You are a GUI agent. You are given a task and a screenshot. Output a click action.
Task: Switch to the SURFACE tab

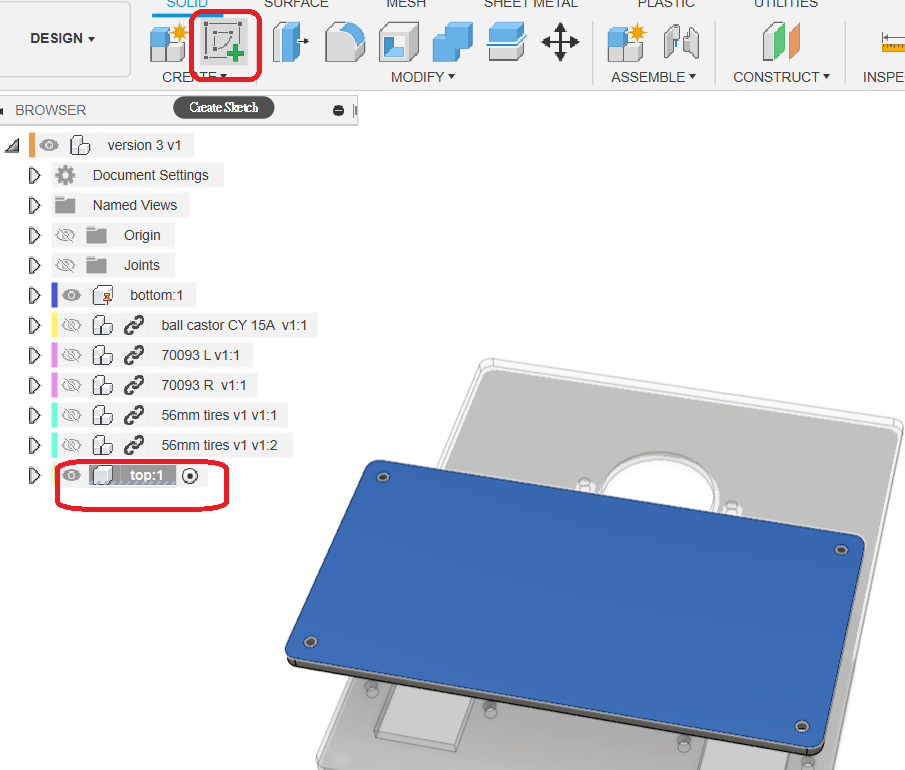pos(296,4)
